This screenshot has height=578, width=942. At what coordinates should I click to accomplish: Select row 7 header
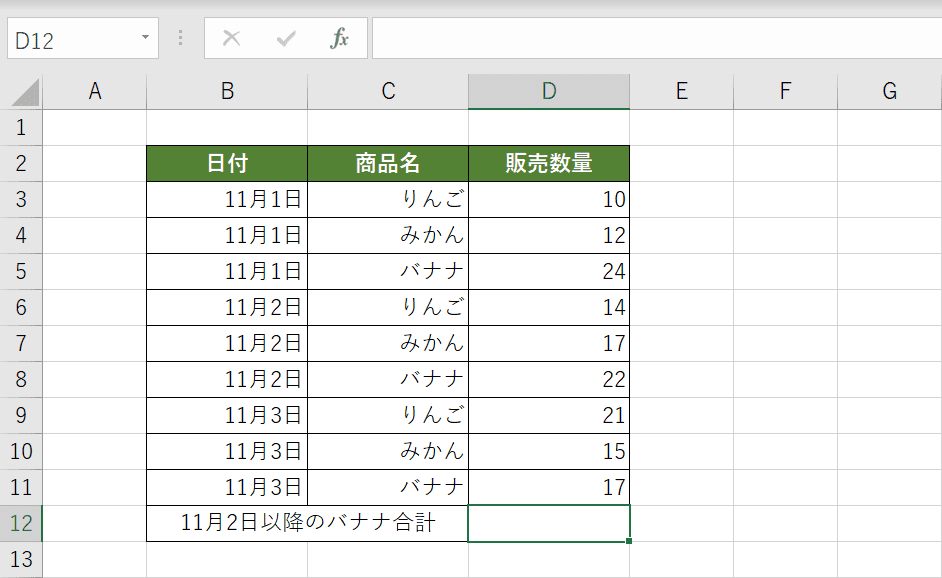coord(21,344)
